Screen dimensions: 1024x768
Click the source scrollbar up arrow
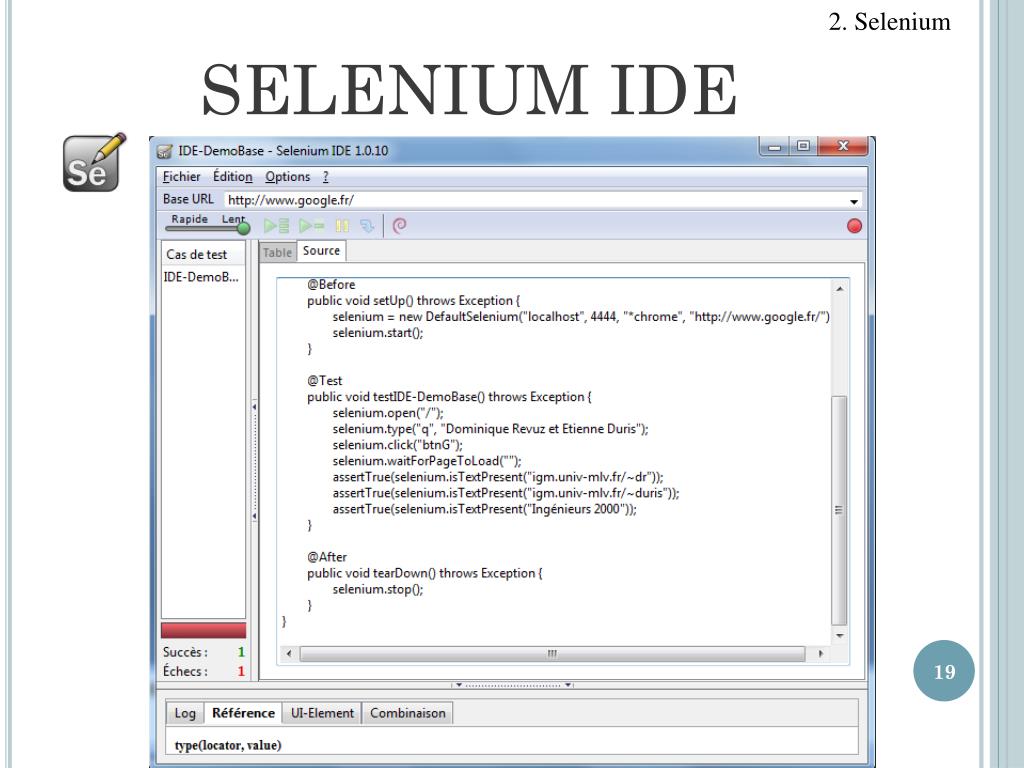point(839,289)
